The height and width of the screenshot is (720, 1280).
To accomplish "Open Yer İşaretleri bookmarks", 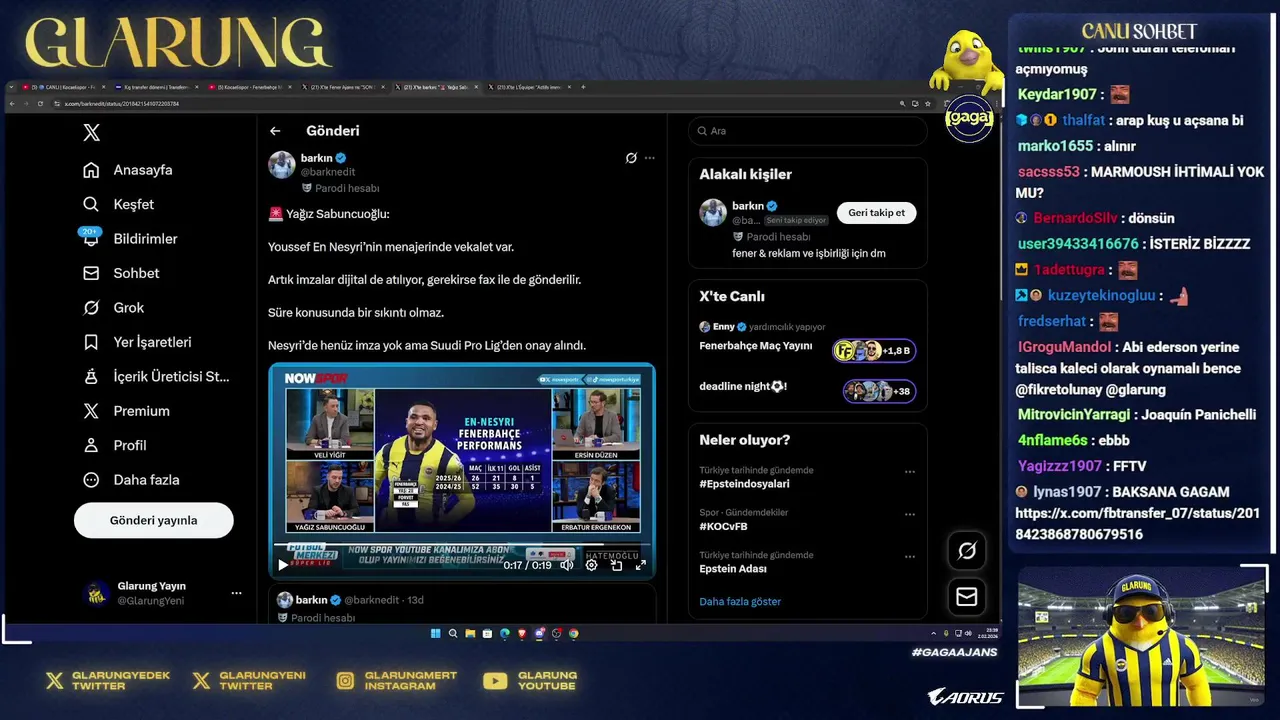I will (x=137, y=342).
